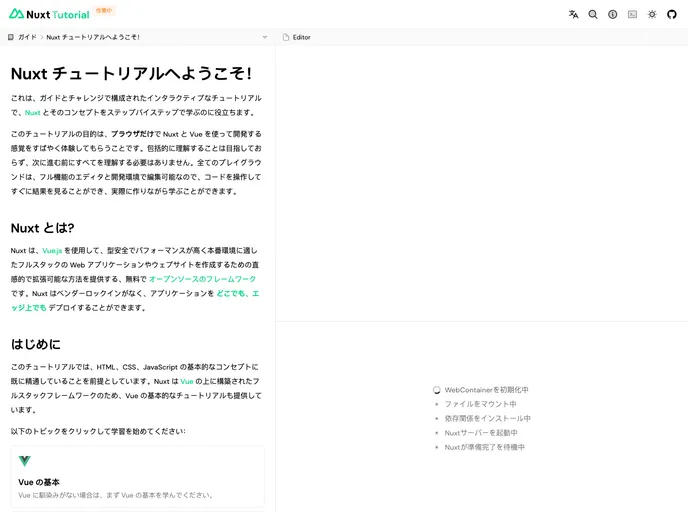Open the Vue link in はじめに section
Screen dimensions: 688x512
(x=187, y=381)
